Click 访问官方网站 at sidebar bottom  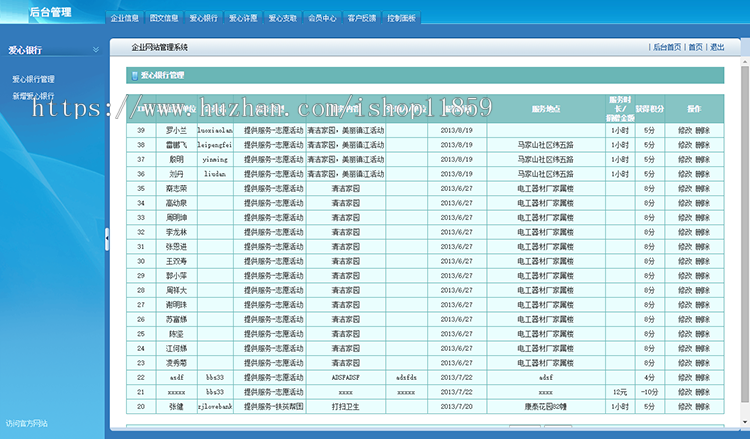27,423
